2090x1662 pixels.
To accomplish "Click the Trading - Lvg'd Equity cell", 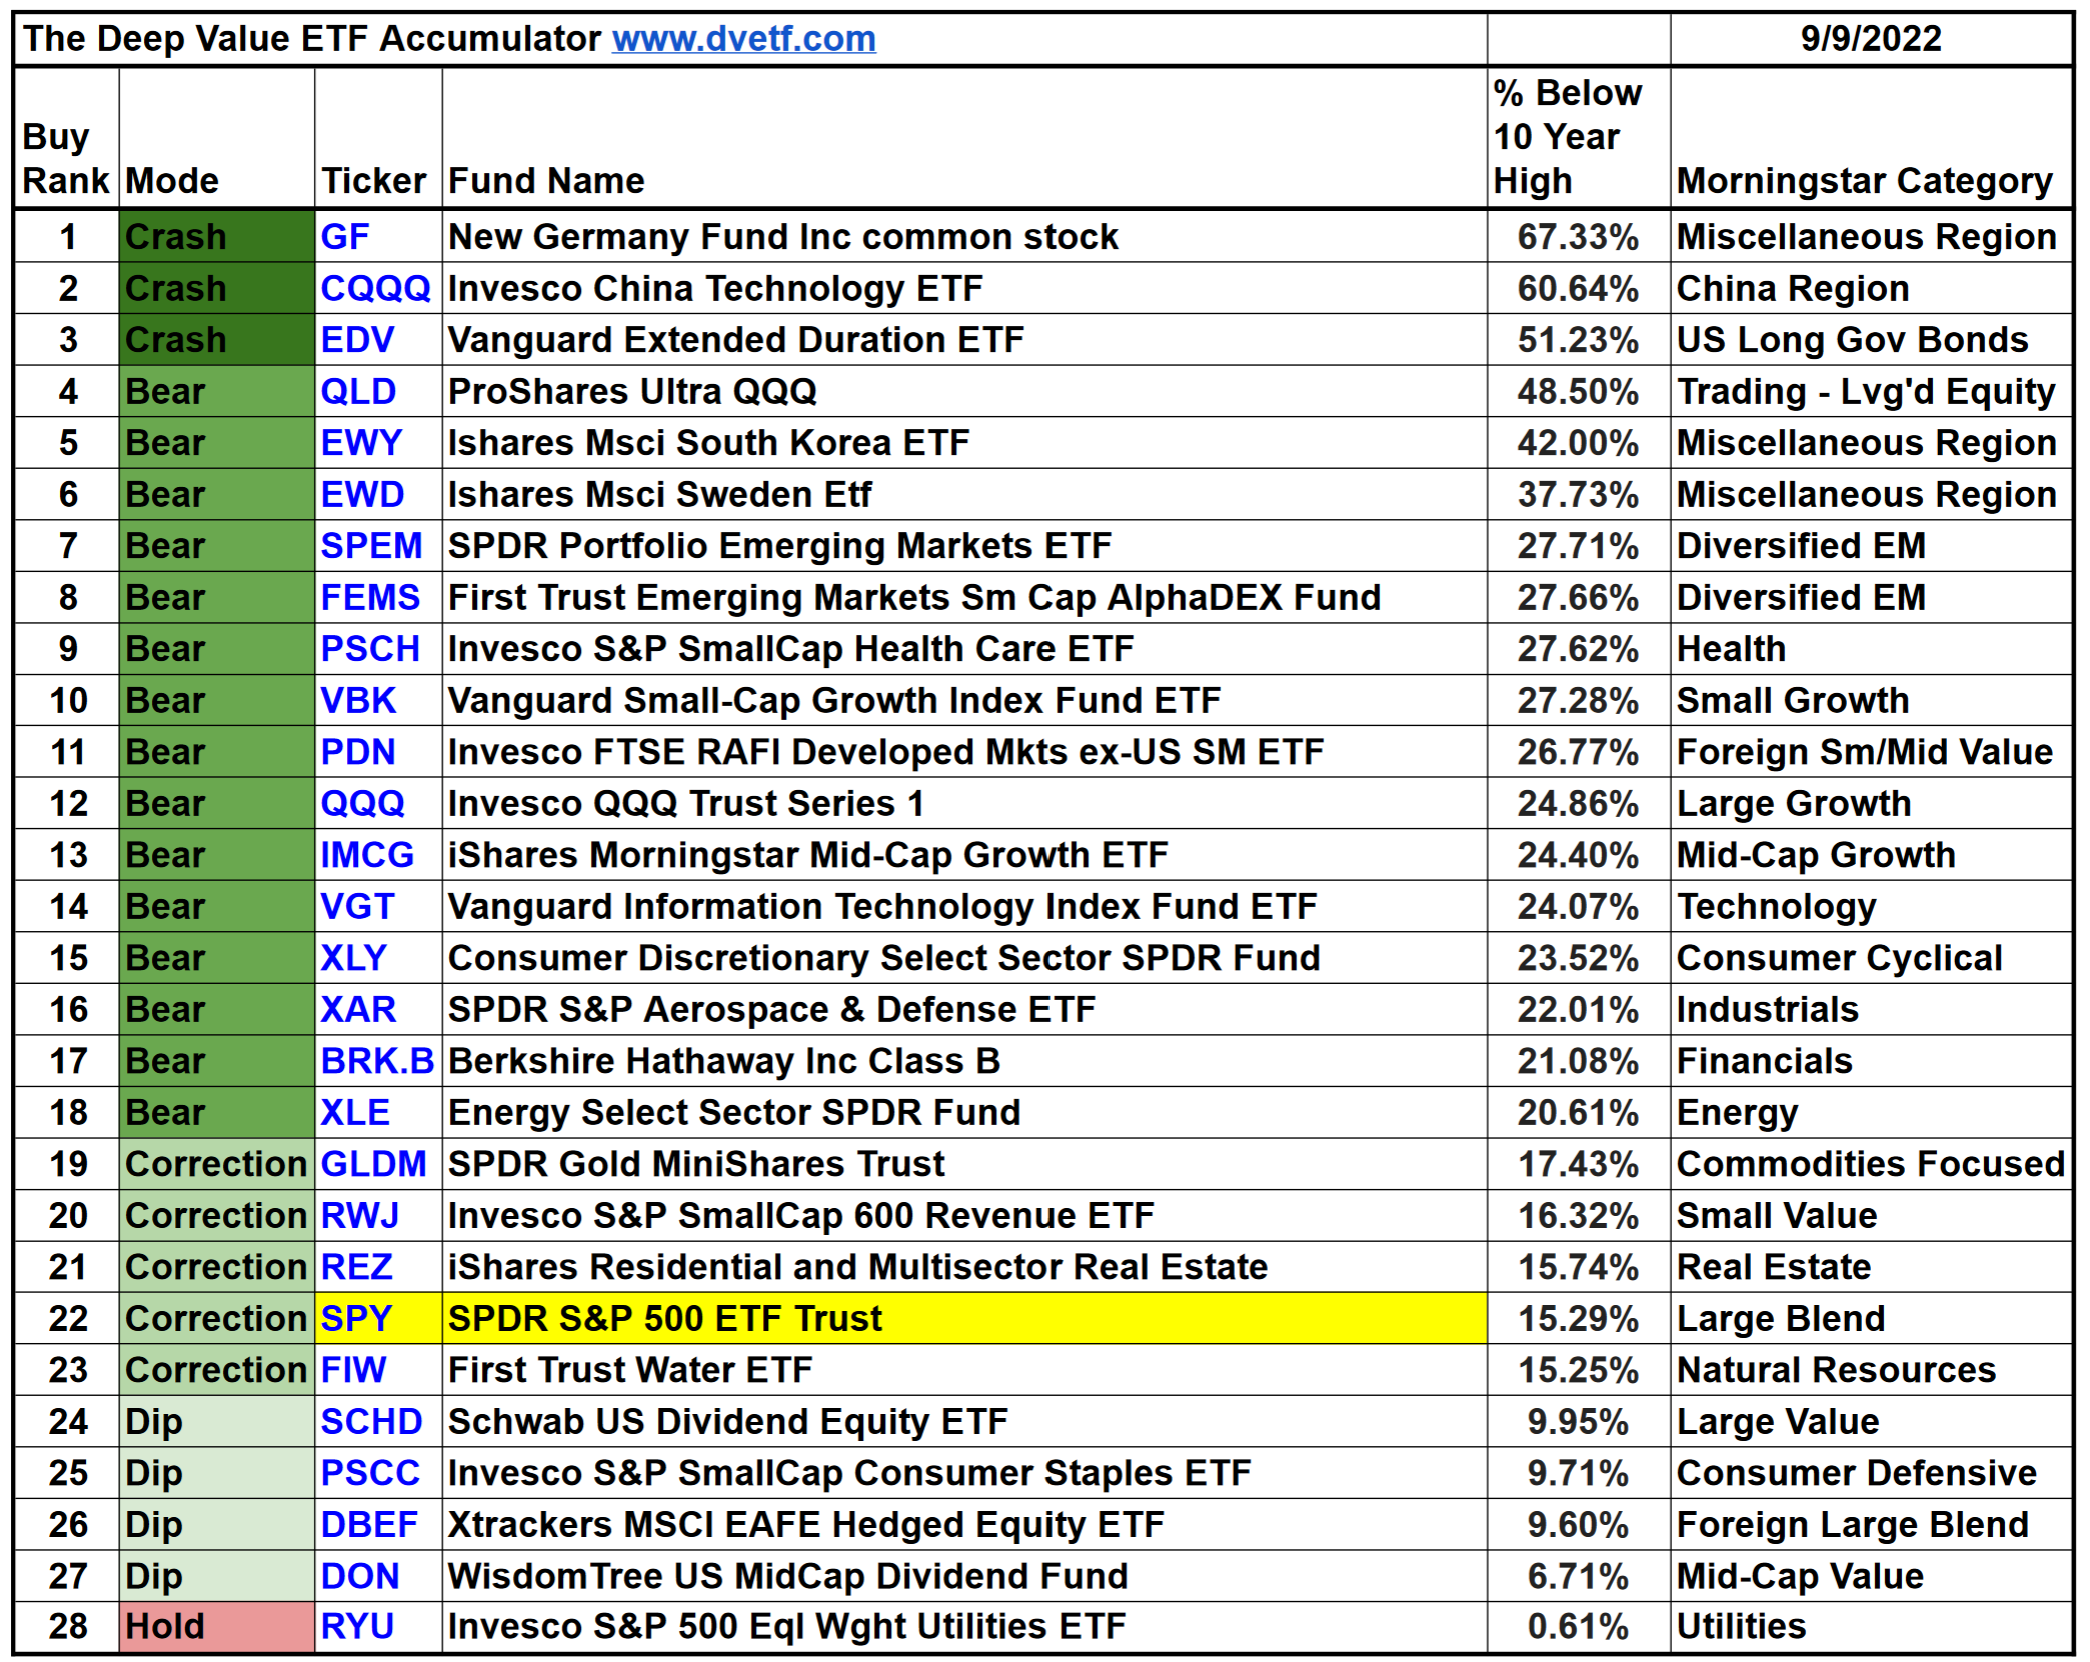I will (x=1871, y=392).
